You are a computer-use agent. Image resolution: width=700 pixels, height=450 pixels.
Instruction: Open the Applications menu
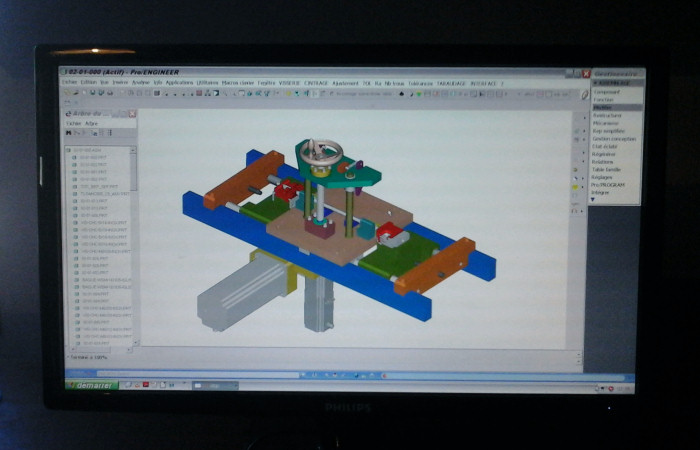(180, 83)
